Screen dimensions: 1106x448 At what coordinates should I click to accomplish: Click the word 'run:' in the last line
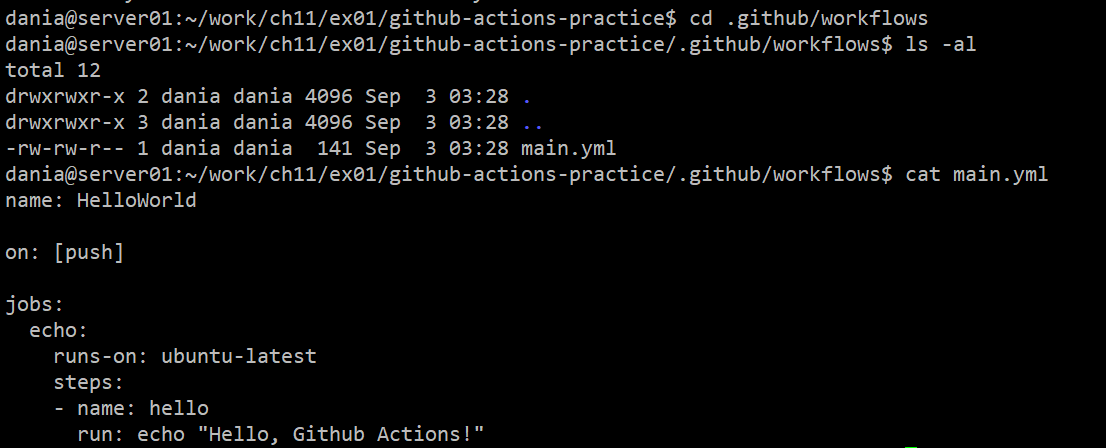(100, 434)
